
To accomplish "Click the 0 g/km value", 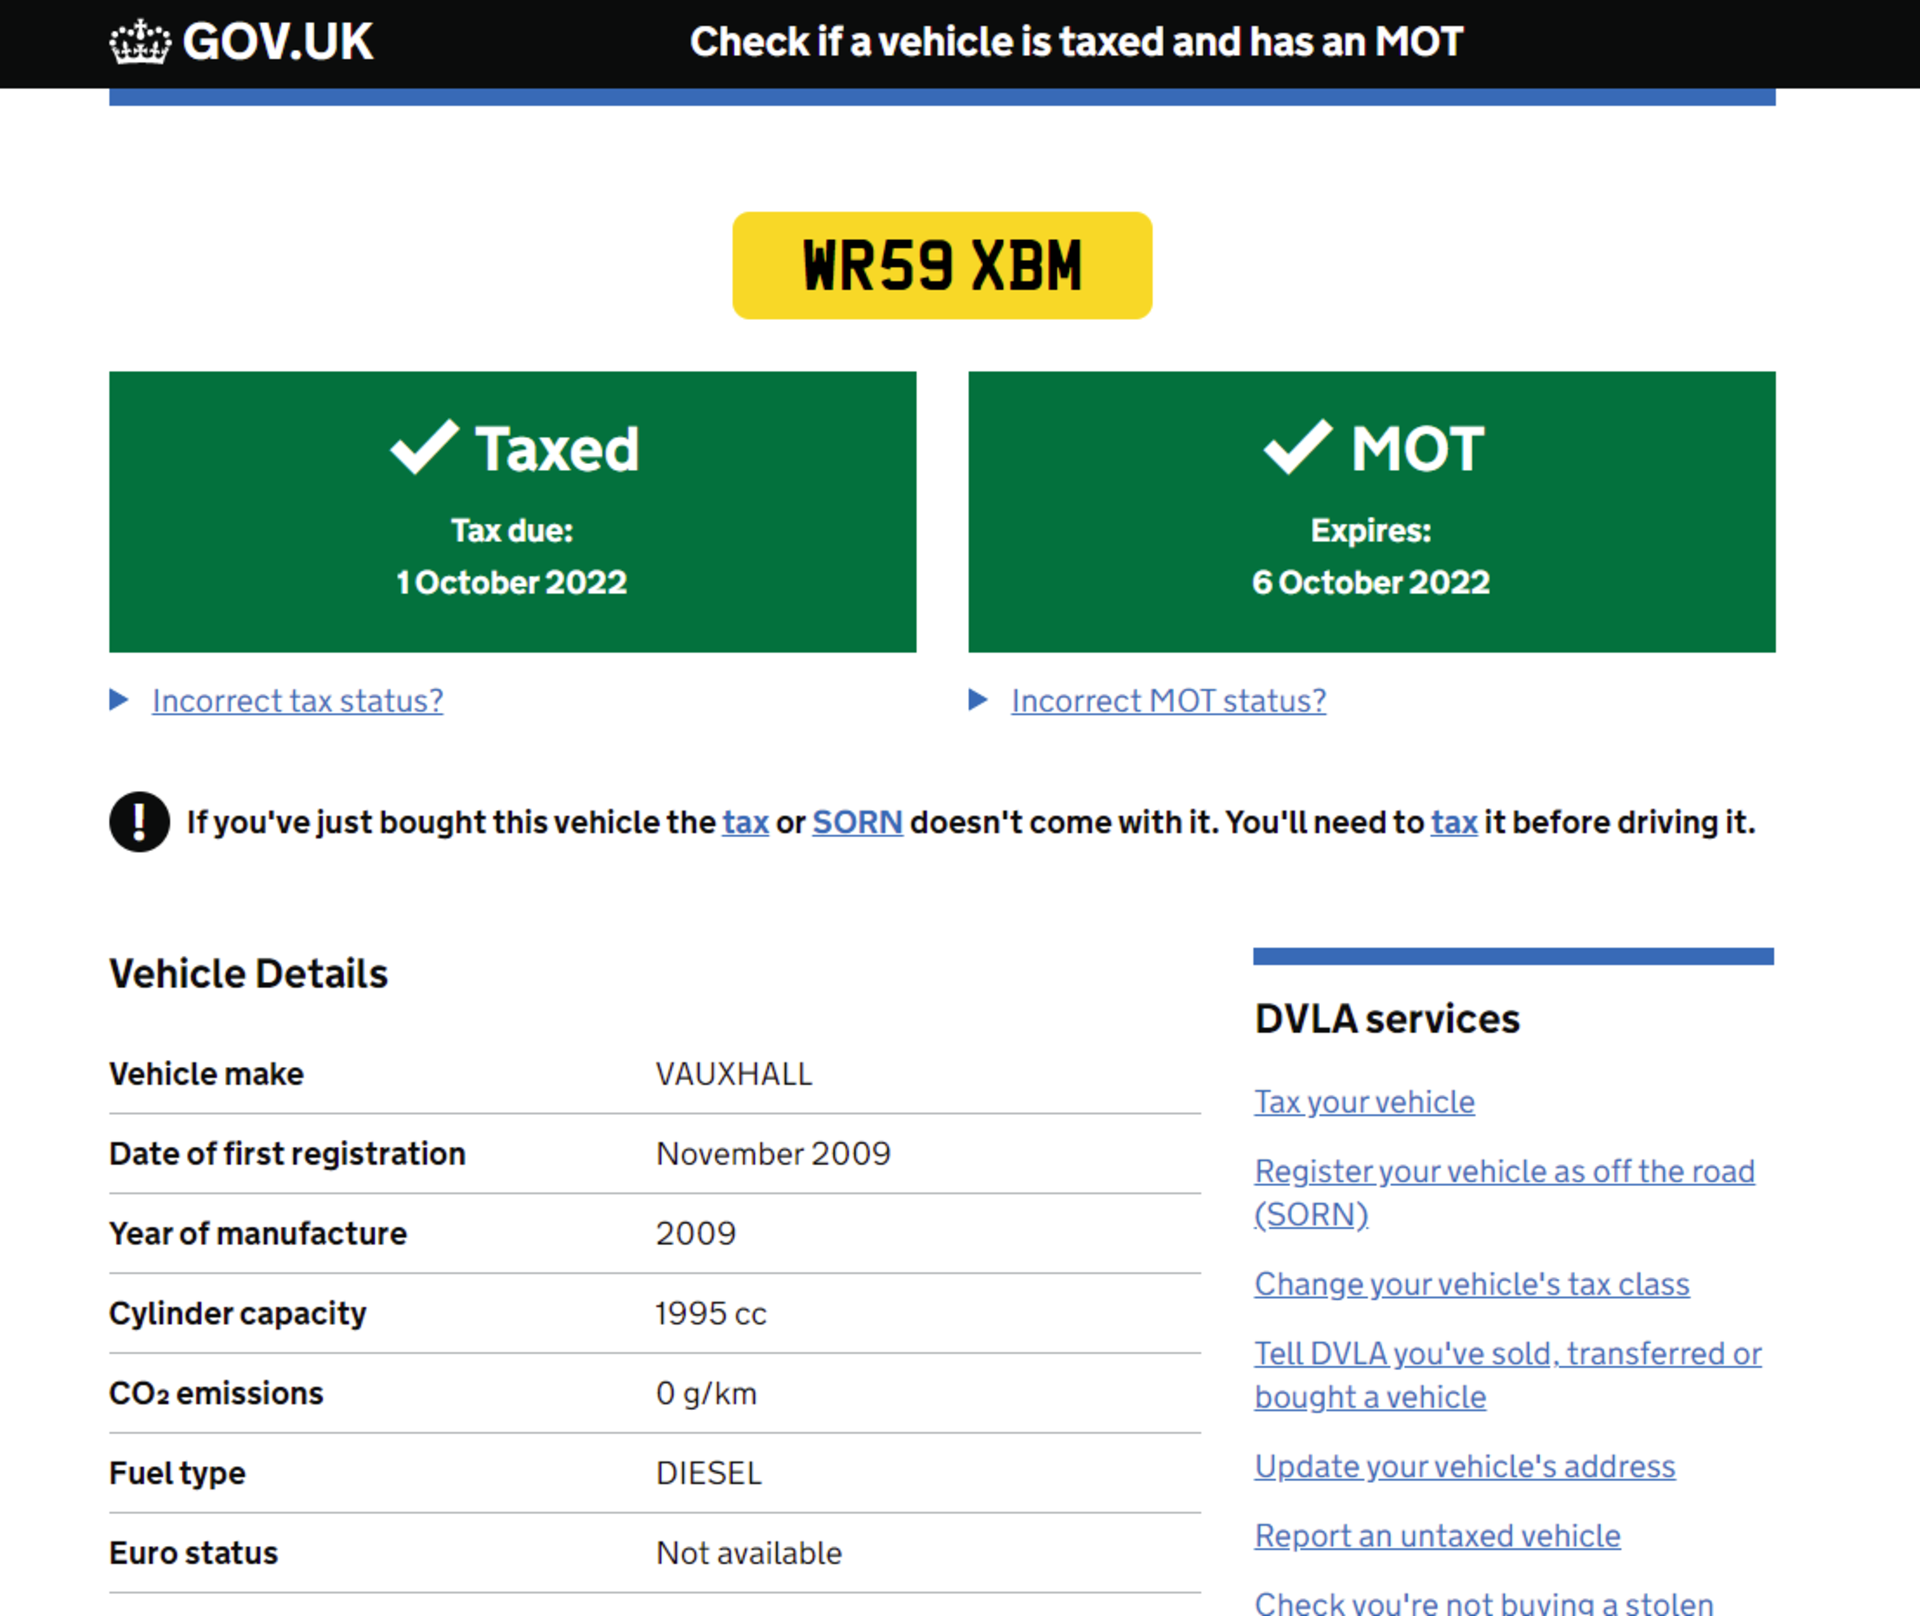I will [x=706, y=1394].
